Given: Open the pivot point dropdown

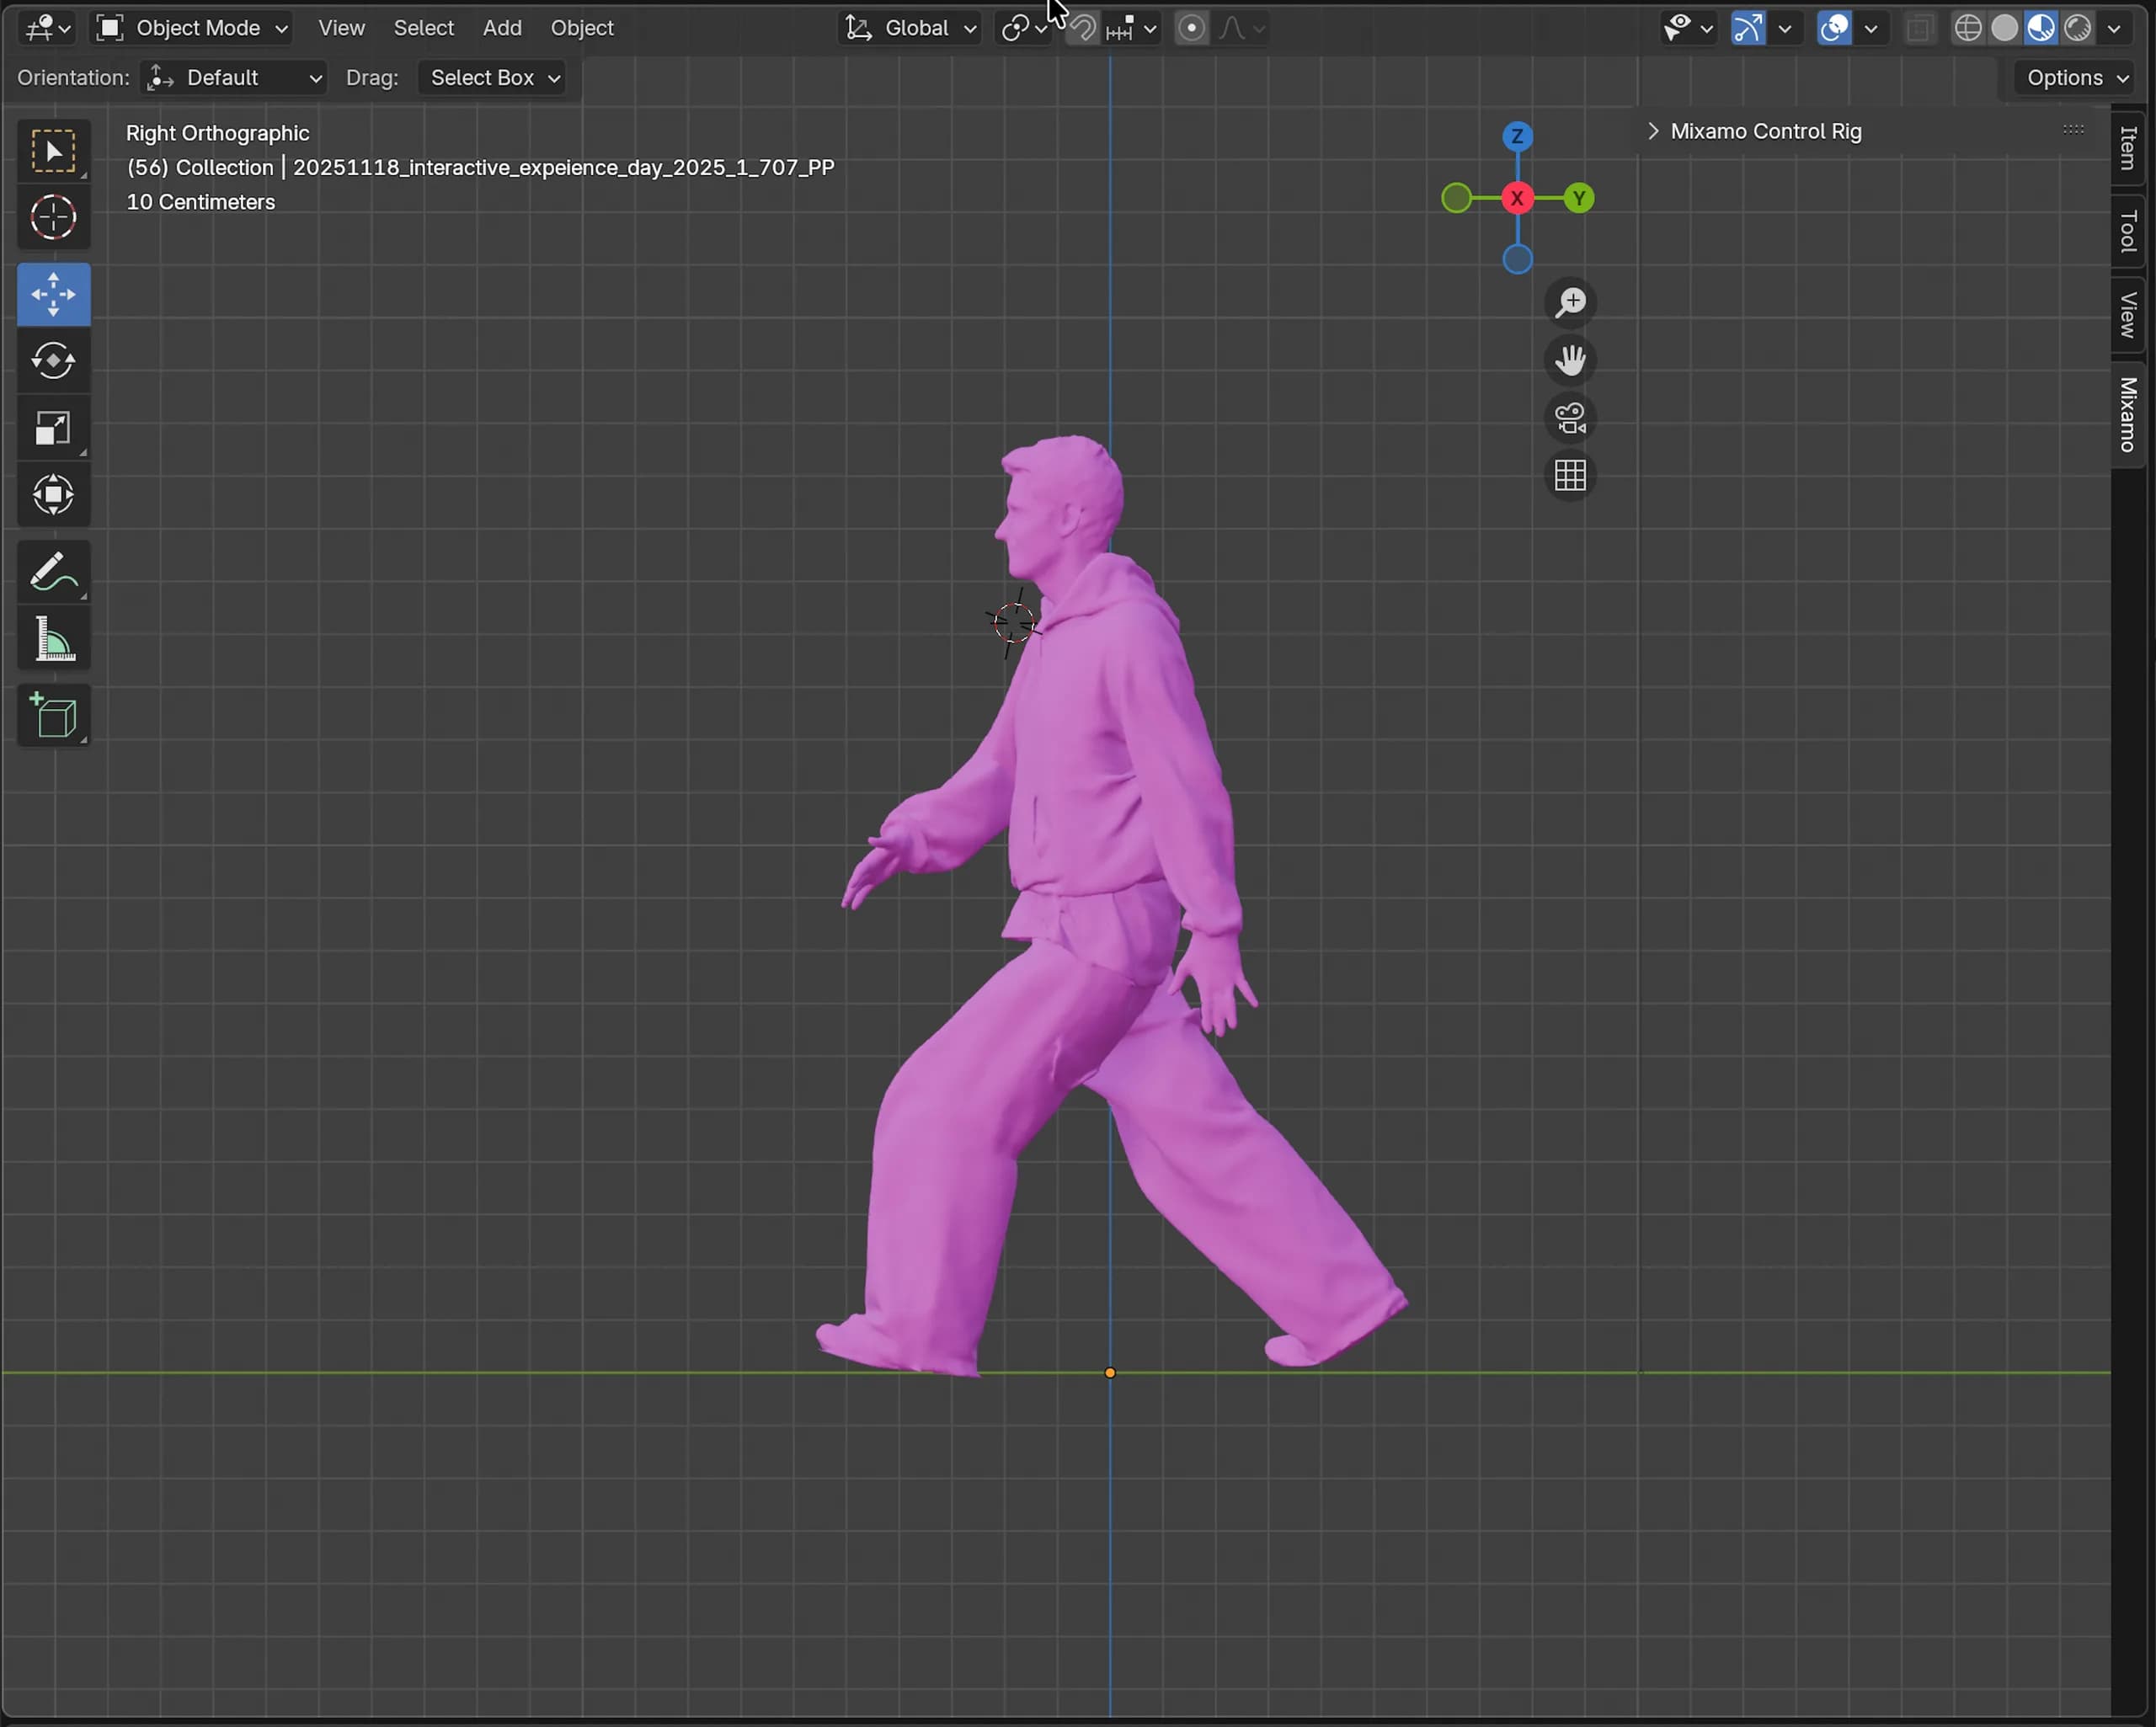Looking at the screenshot, I should coord(1024,28).
